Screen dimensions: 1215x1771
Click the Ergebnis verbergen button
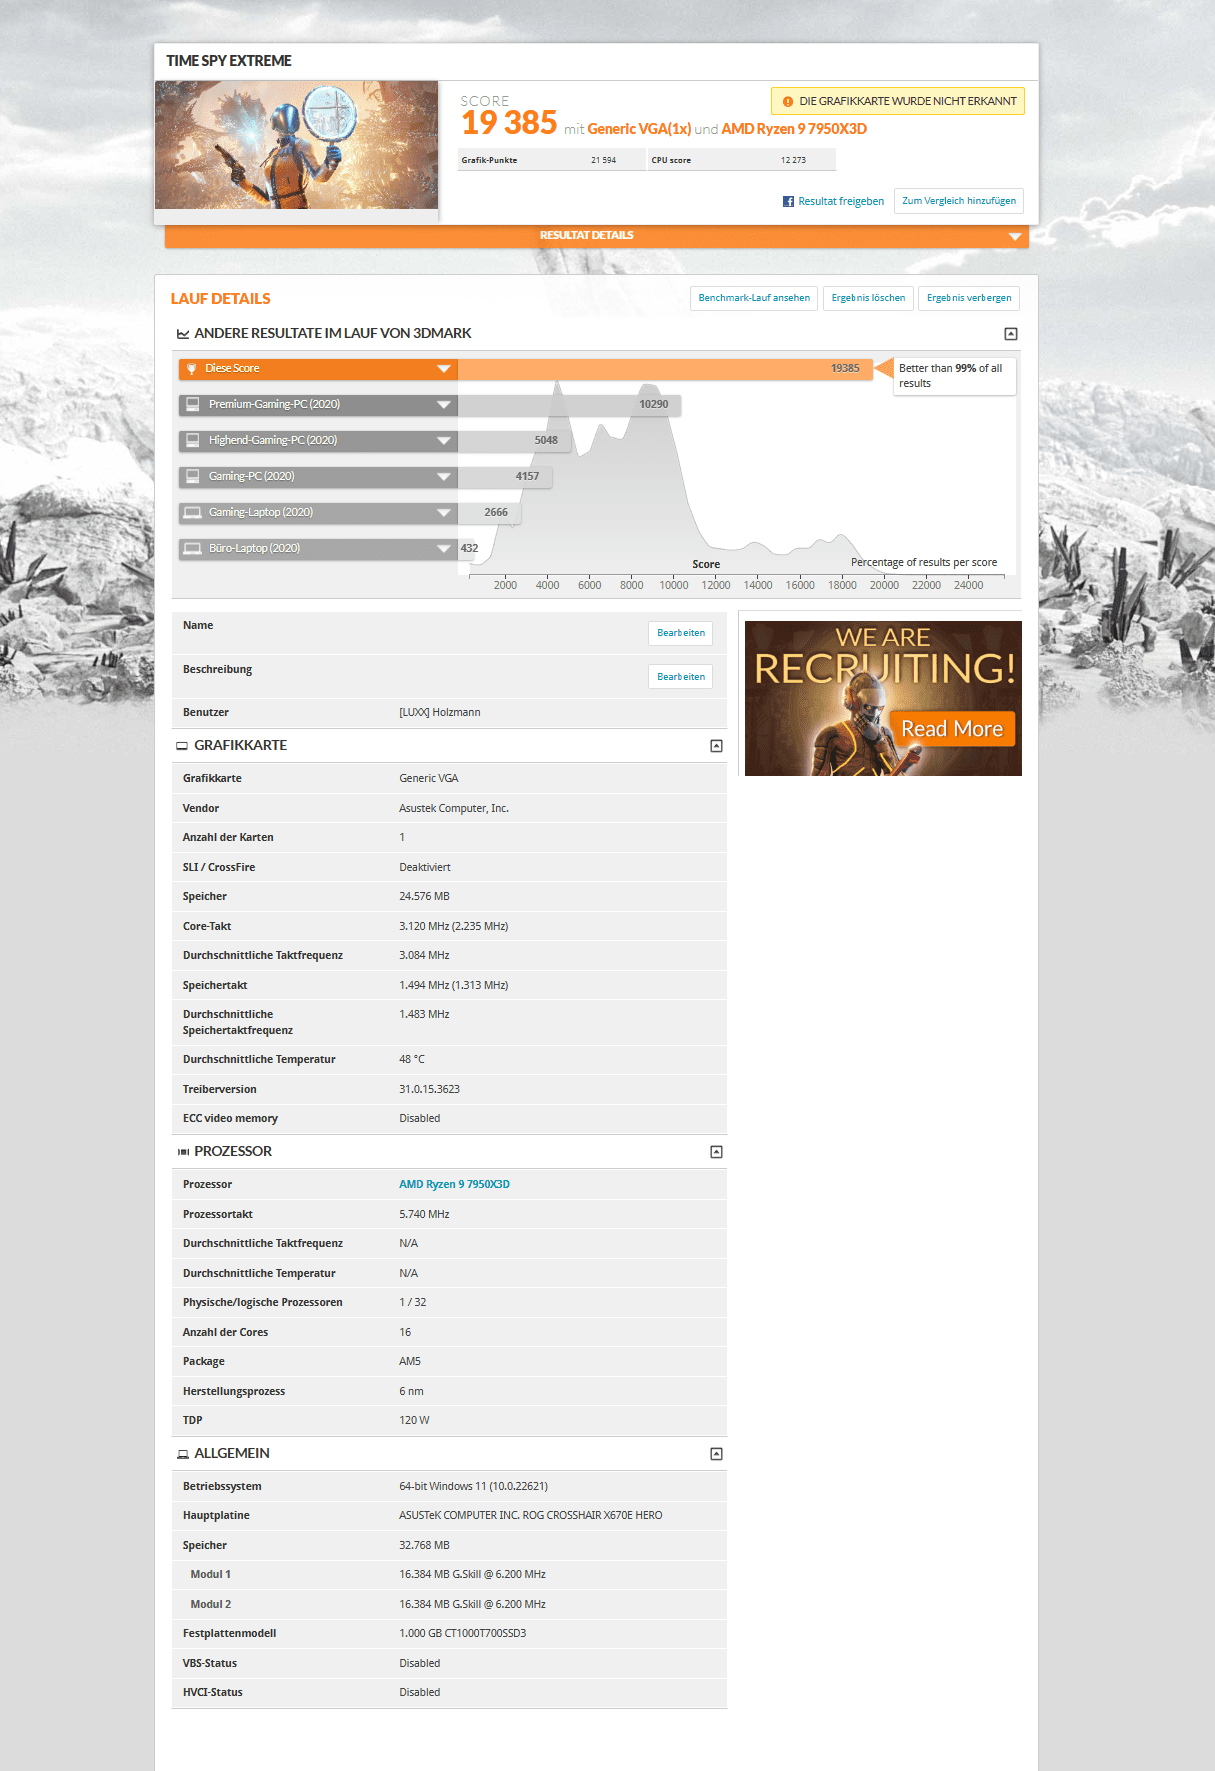[x=969, y=298]
